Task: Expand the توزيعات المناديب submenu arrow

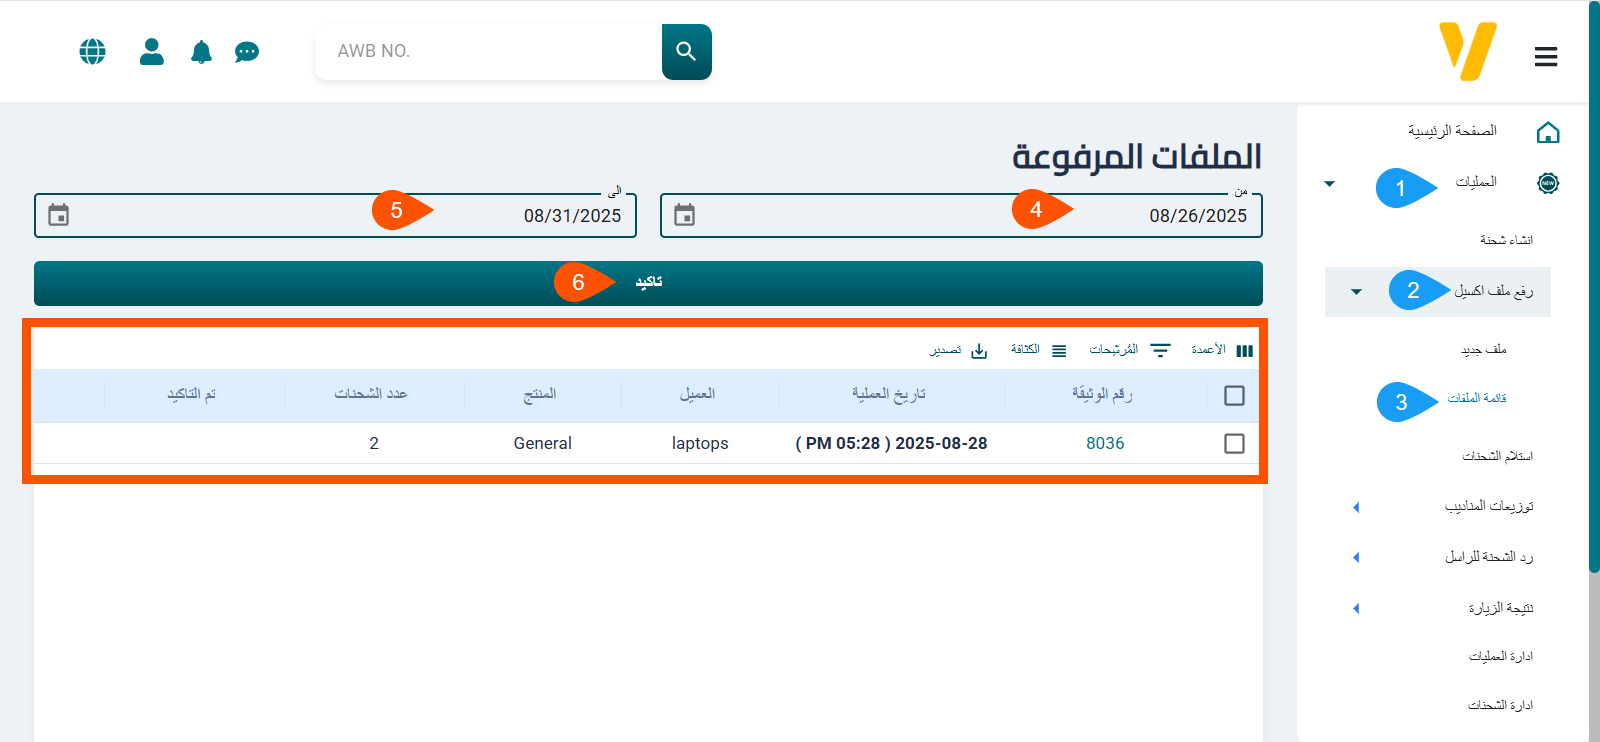Action: click(x=1356, y=507)
